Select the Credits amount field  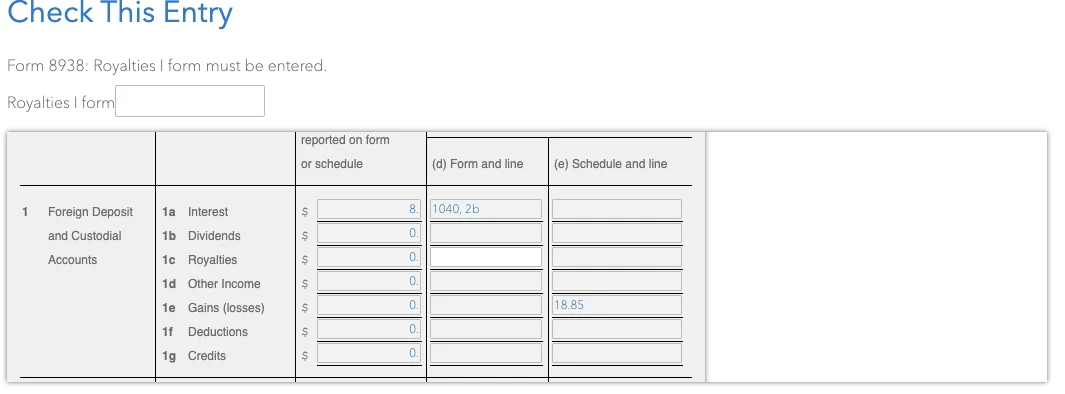pos(369,353)
